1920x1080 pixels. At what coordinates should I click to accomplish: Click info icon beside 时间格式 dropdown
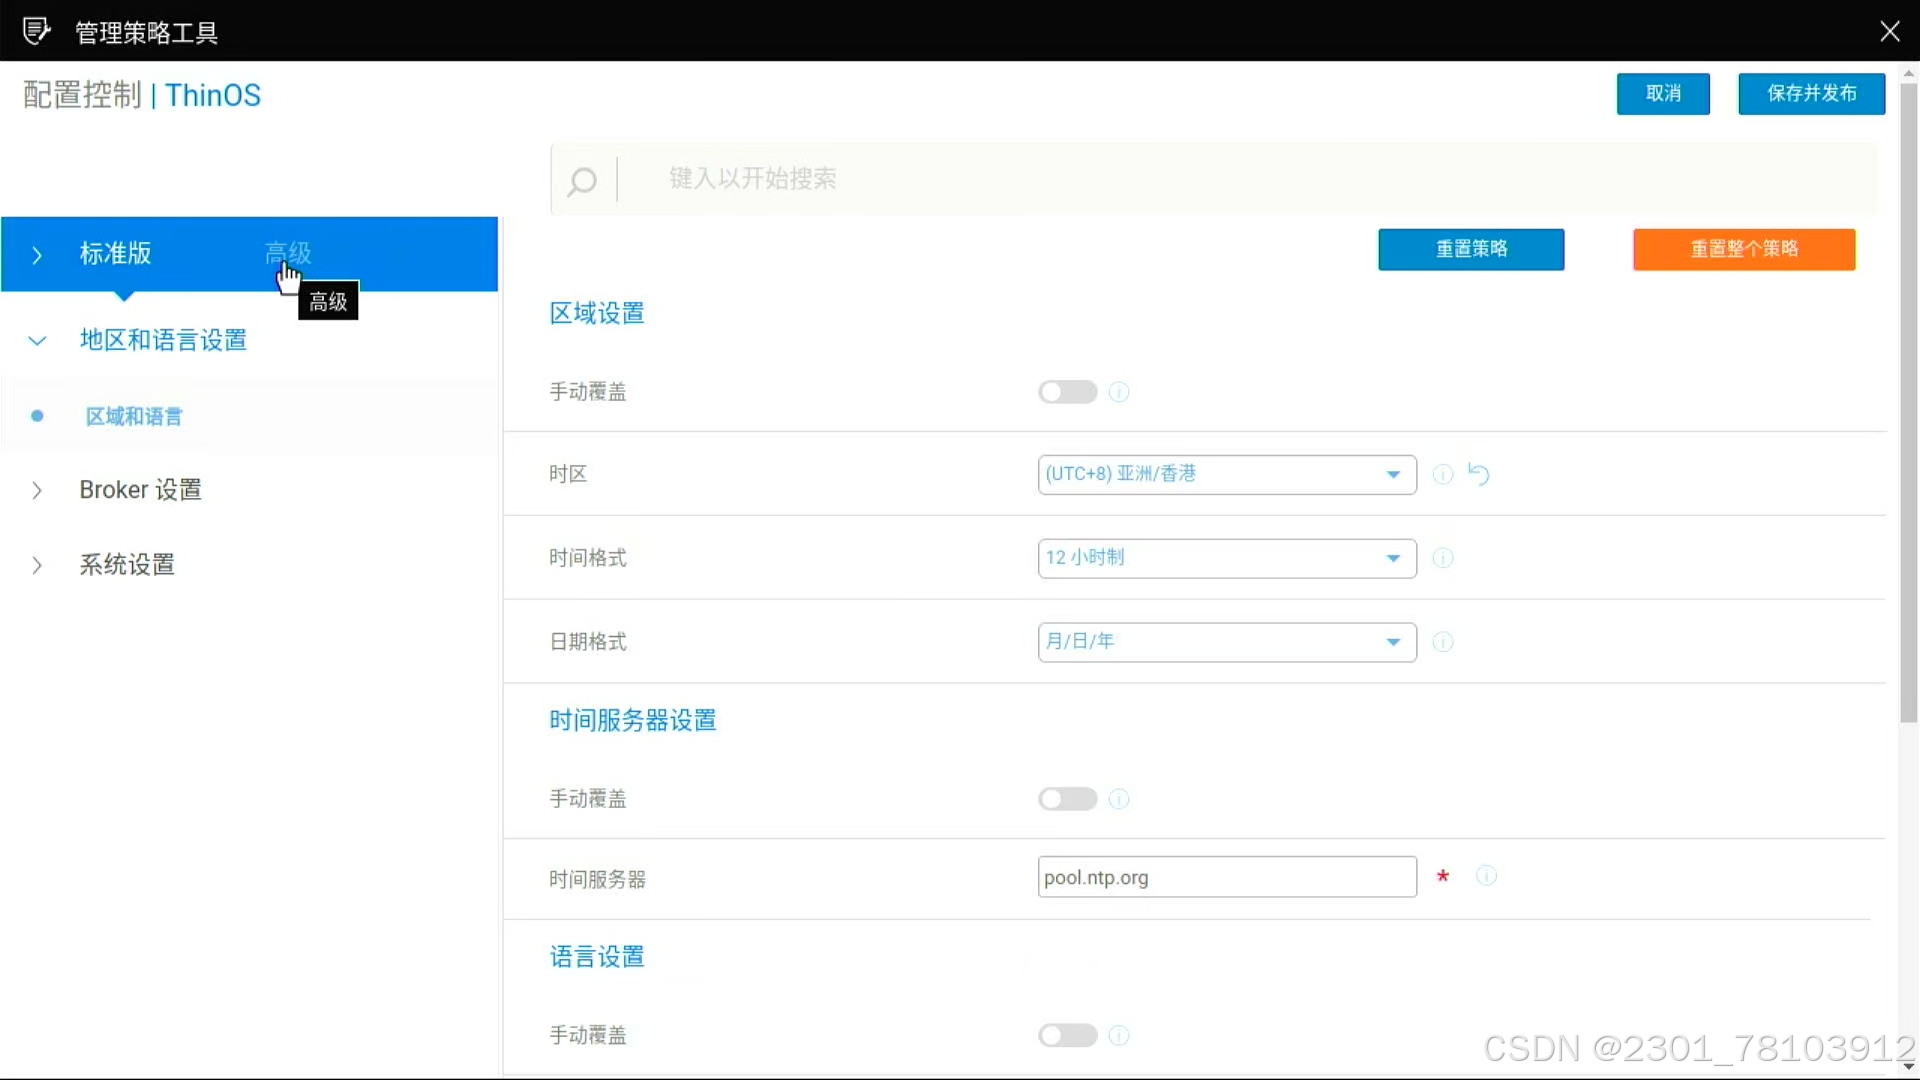[x=1442, y=558]
